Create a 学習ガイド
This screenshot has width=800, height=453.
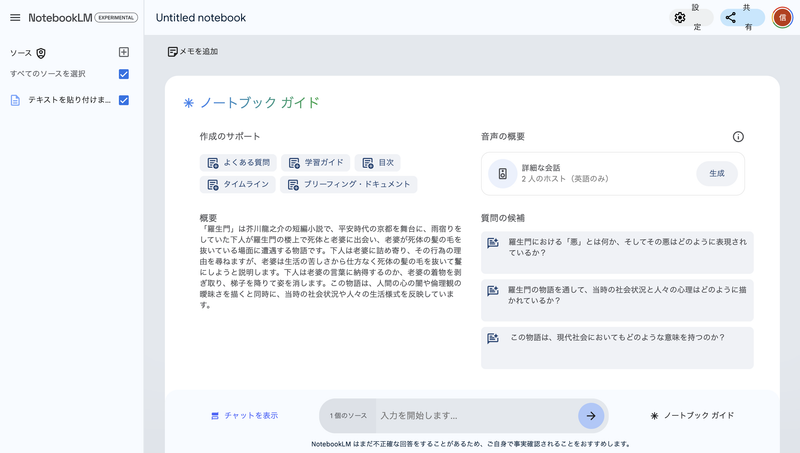coord(318,162)
